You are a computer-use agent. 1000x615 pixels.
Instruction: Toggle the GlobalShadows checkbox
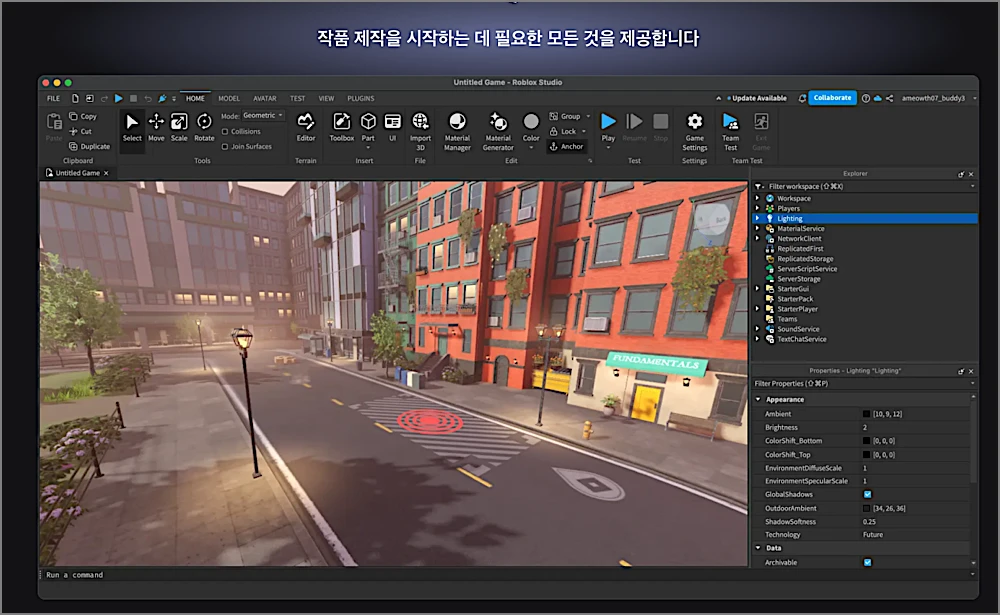[x=867, y=494]
